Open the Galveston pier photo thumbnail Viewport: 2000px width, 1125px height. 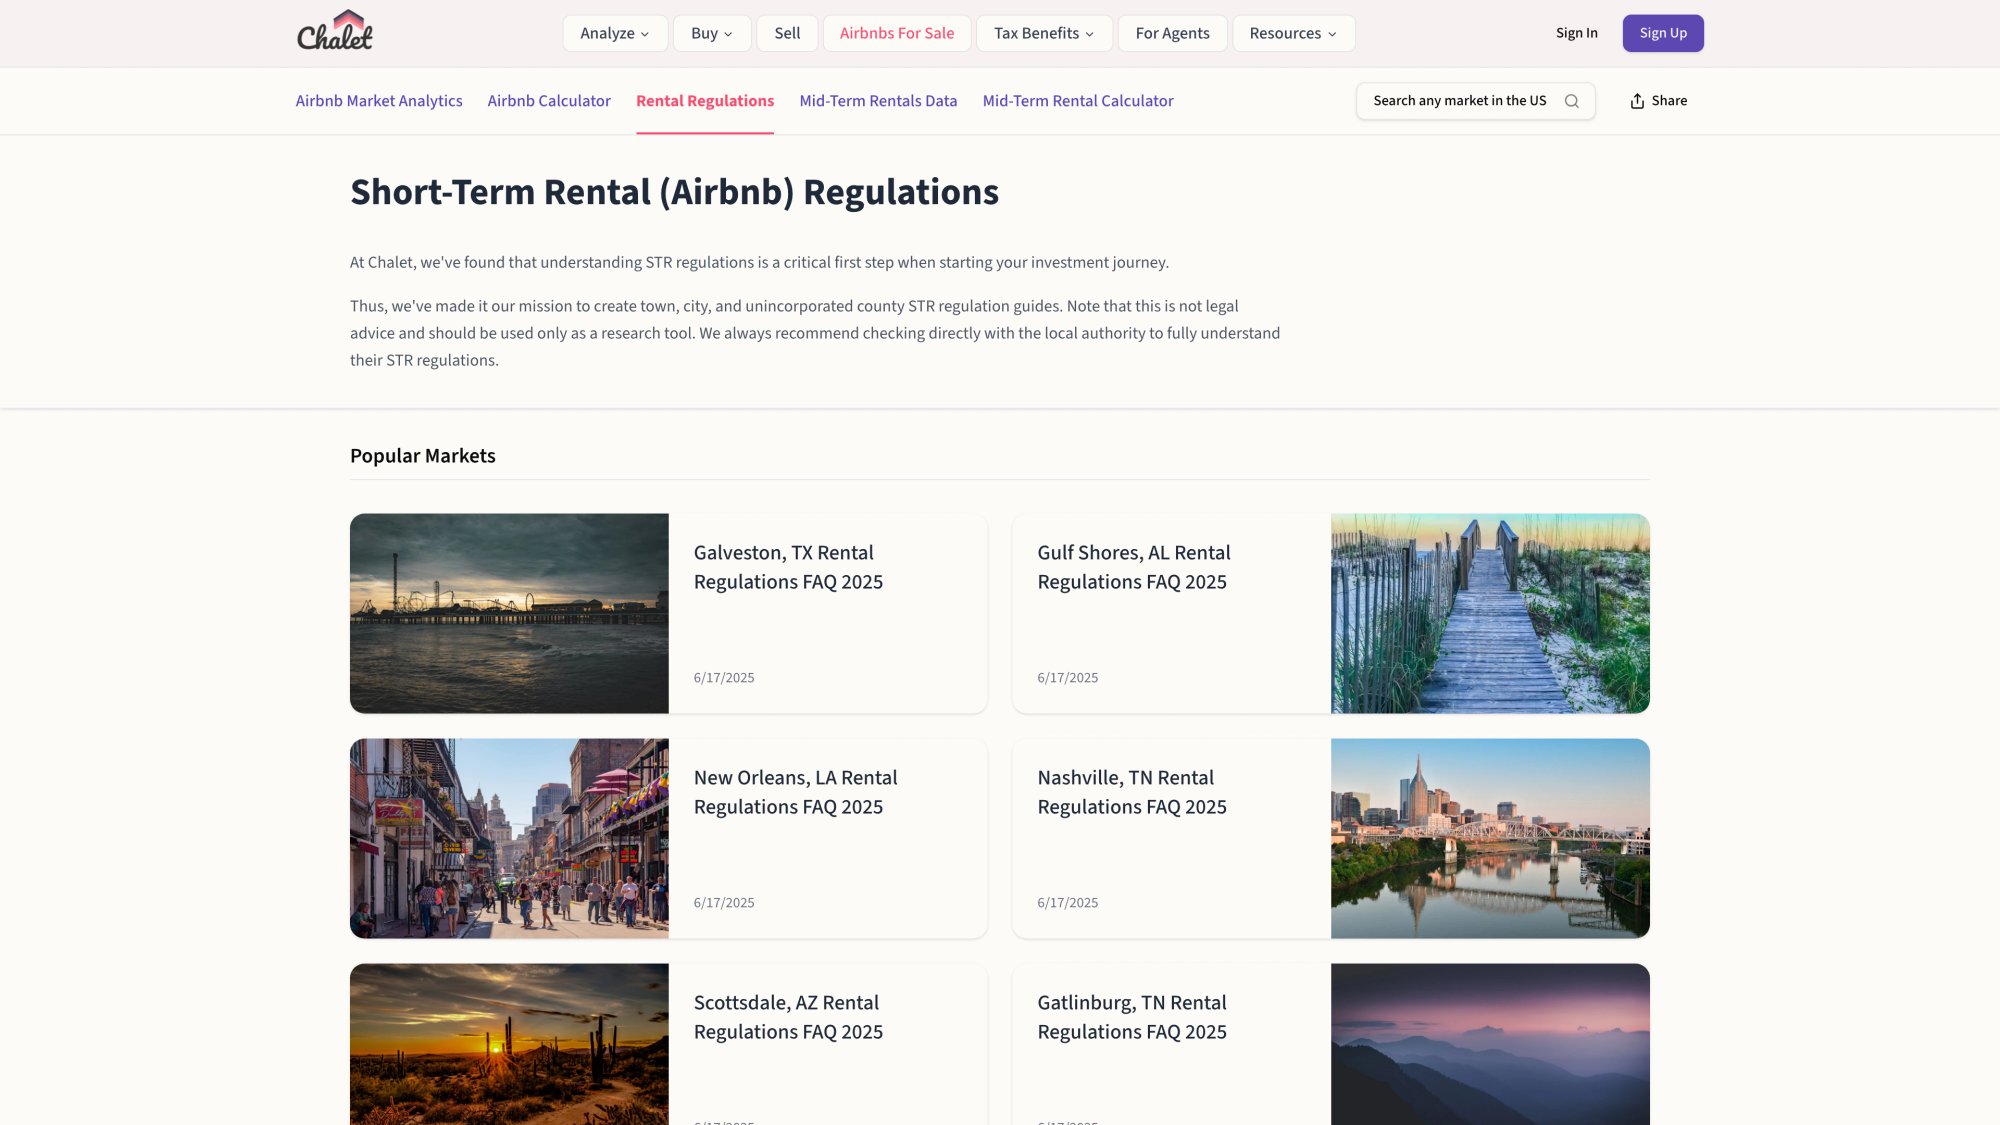point(509,613)
